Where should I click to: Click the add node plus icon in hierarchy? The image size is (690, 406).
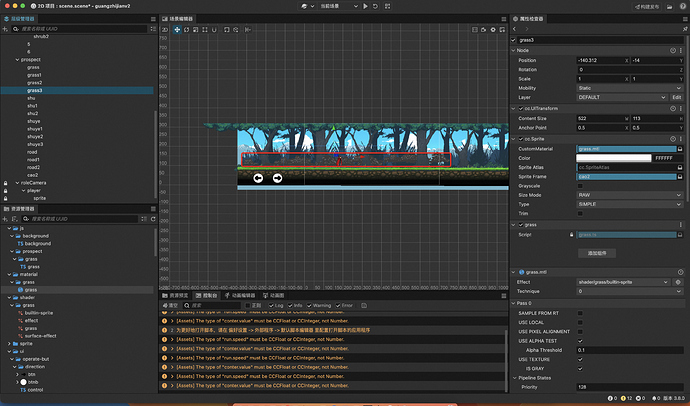pos(7,31)
